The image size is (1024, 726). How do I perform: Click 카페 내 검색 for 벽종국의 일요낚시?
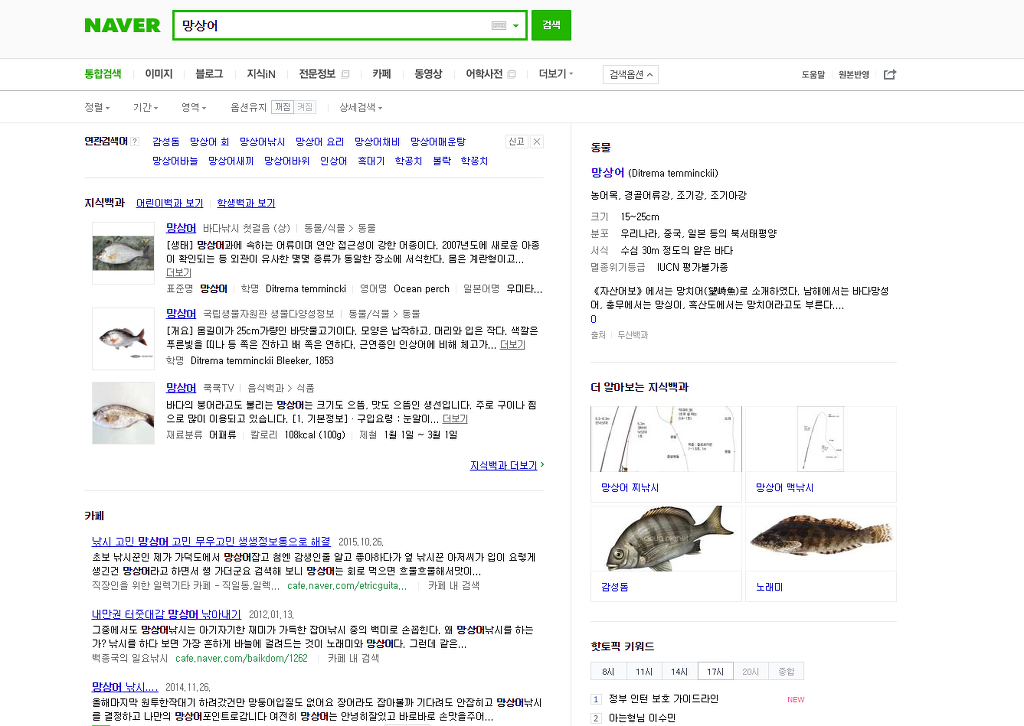point(353,658)
